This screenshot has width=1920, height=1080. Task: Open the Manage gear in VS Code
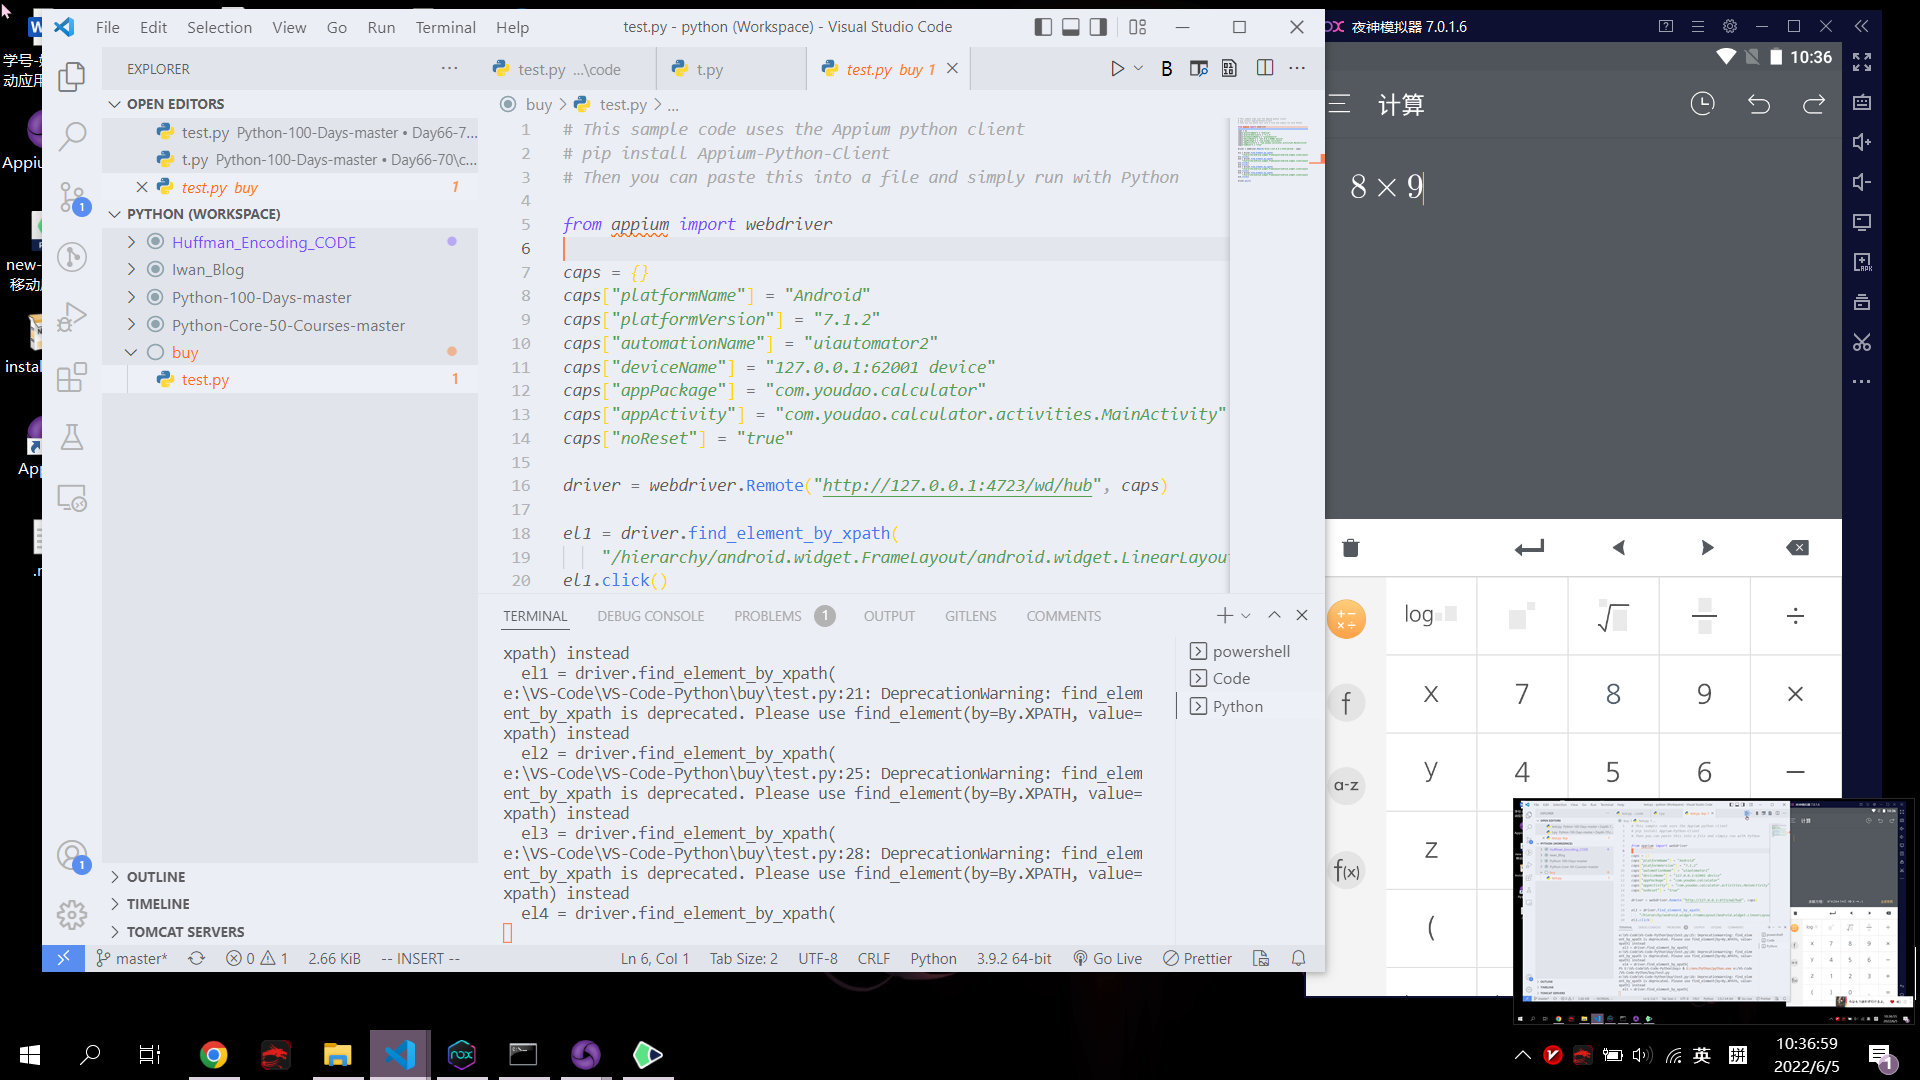72,914
